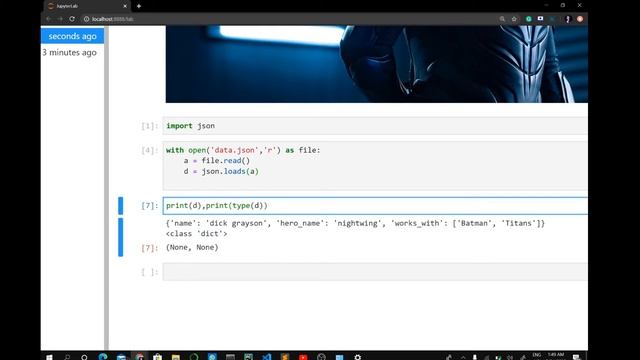The image size is (640, 360).
Task: Click inside the print(d) code cell
Action: tap(375, 206)
